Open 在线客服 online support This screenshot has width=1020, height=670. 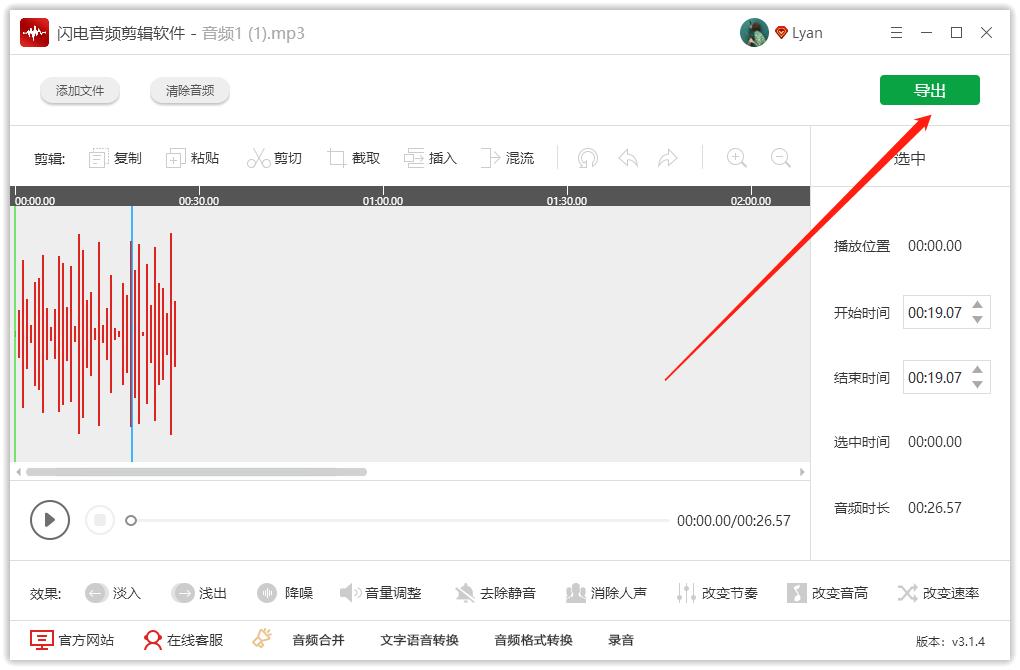[x=183, y=640]
